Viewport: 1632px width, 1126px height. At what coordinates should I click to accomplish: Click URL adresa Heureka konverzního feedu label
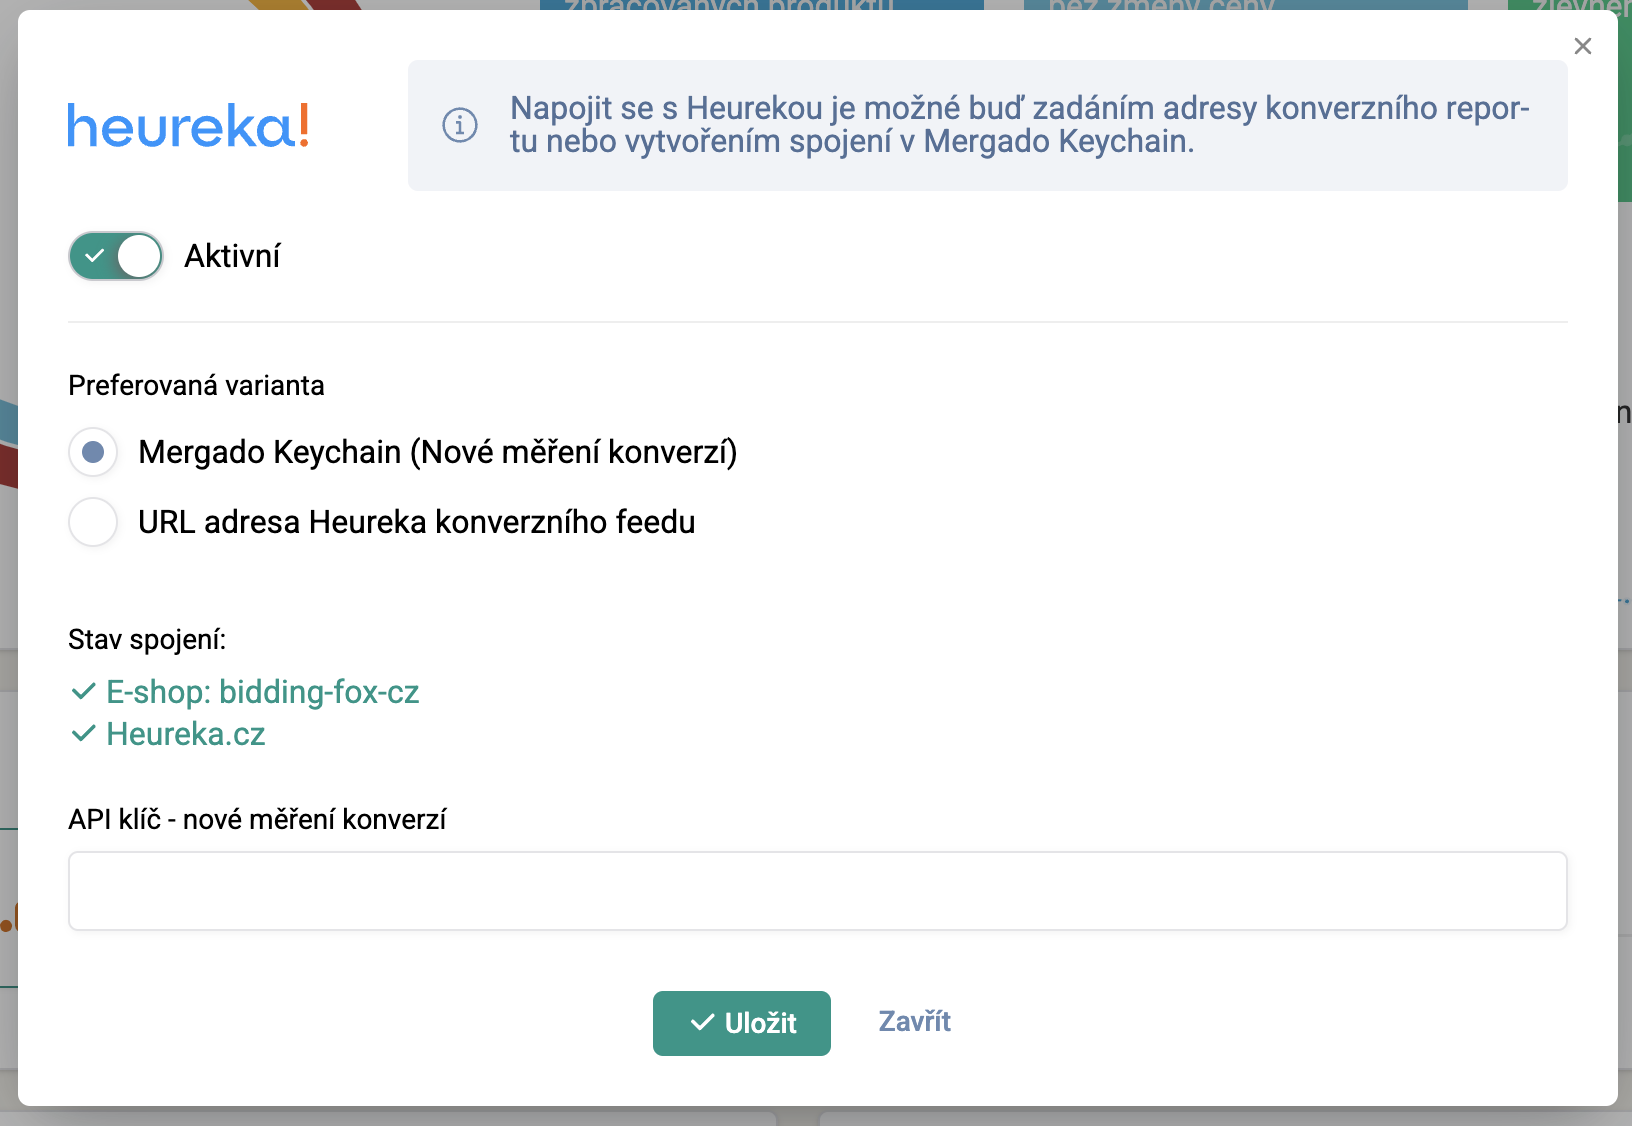[x=416, y=522]
